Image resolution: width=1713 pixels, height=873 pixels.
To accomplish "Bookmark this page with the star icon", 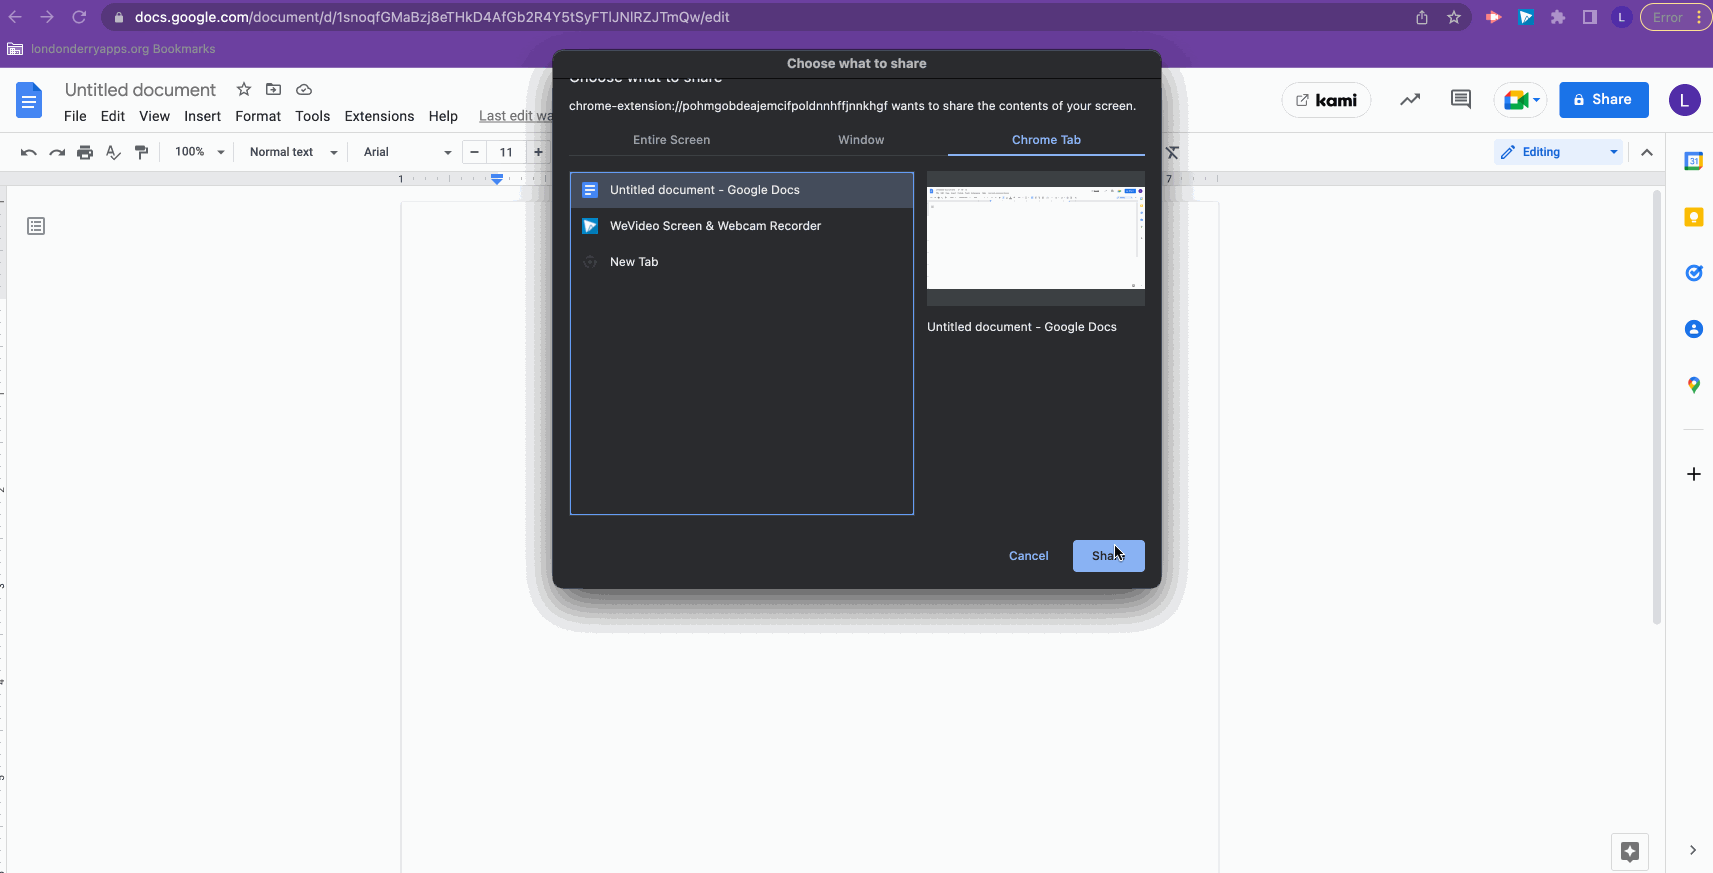I will (1454, 17).
